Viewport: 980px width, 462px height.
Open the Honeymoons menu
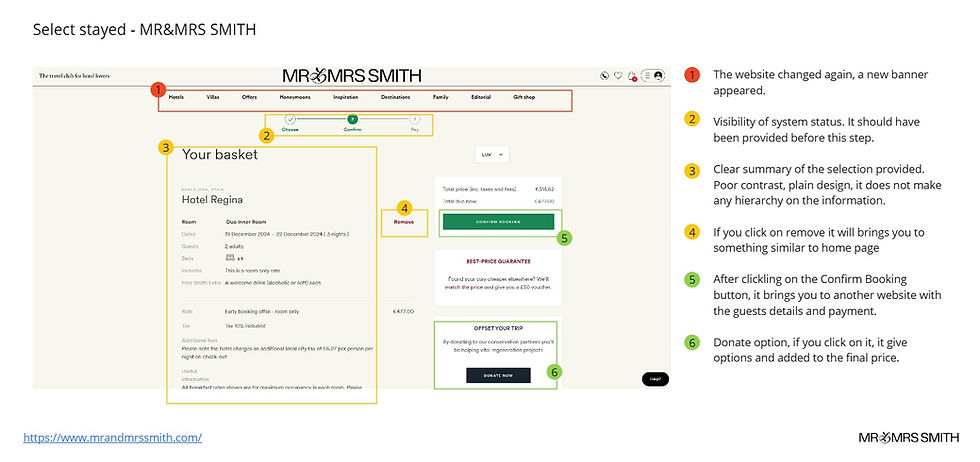(295, 98)
